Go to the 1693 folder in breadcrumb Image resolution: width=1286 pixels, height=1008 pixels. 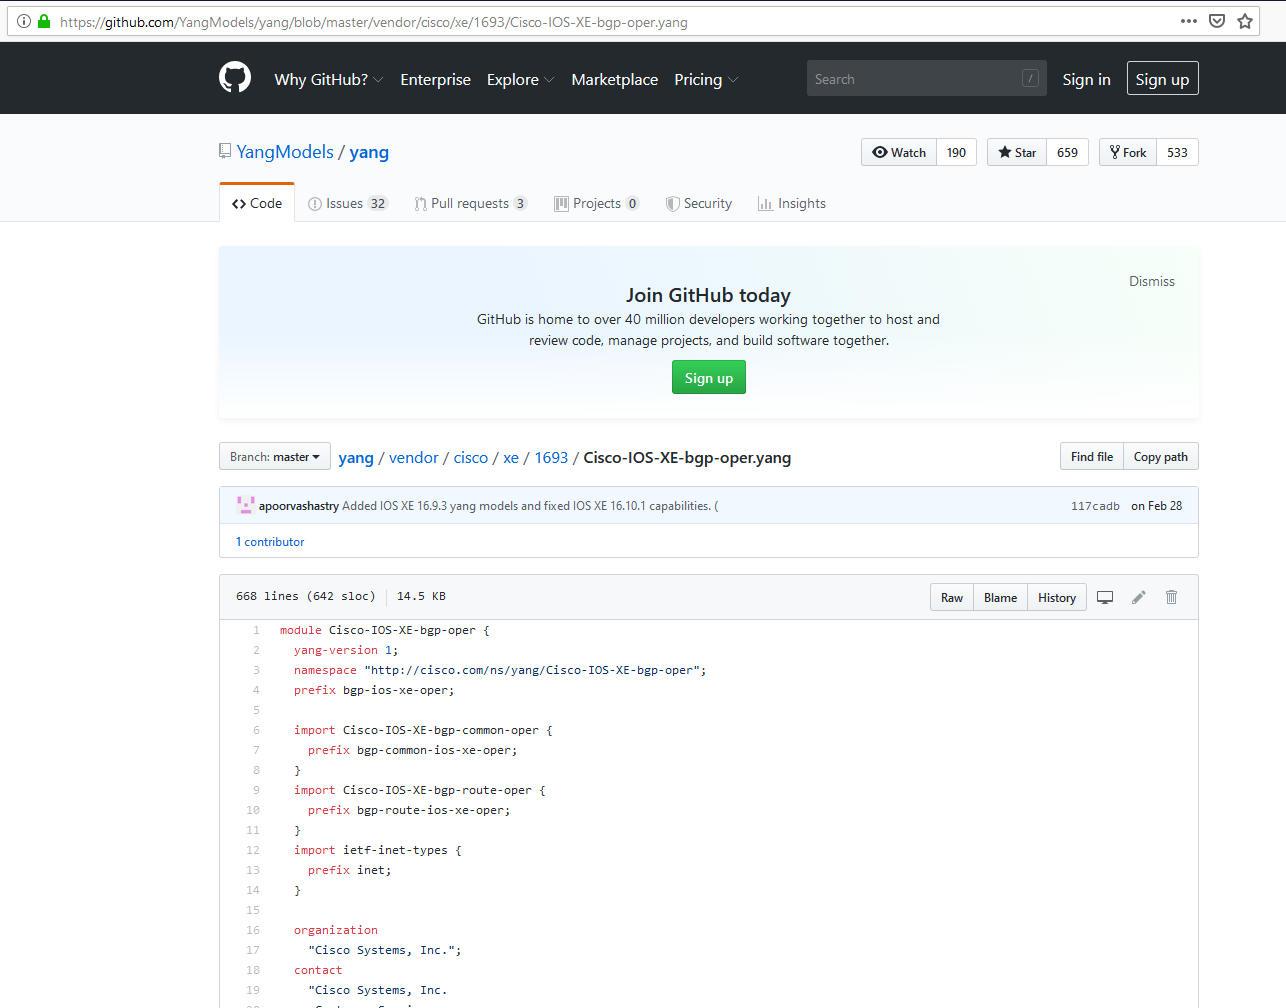551,457
